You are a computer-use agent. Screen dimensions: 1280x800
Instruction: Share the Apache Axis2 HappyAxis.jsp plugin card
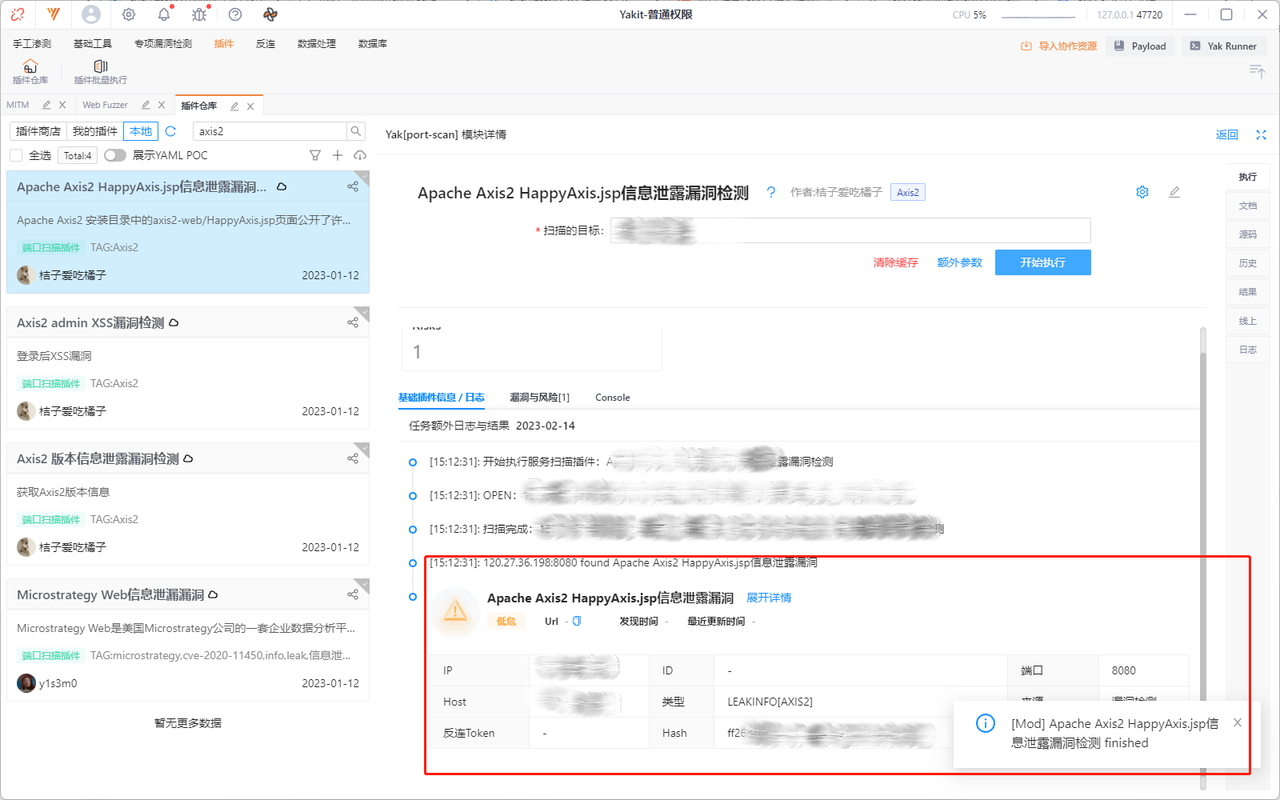coord(353,186)
